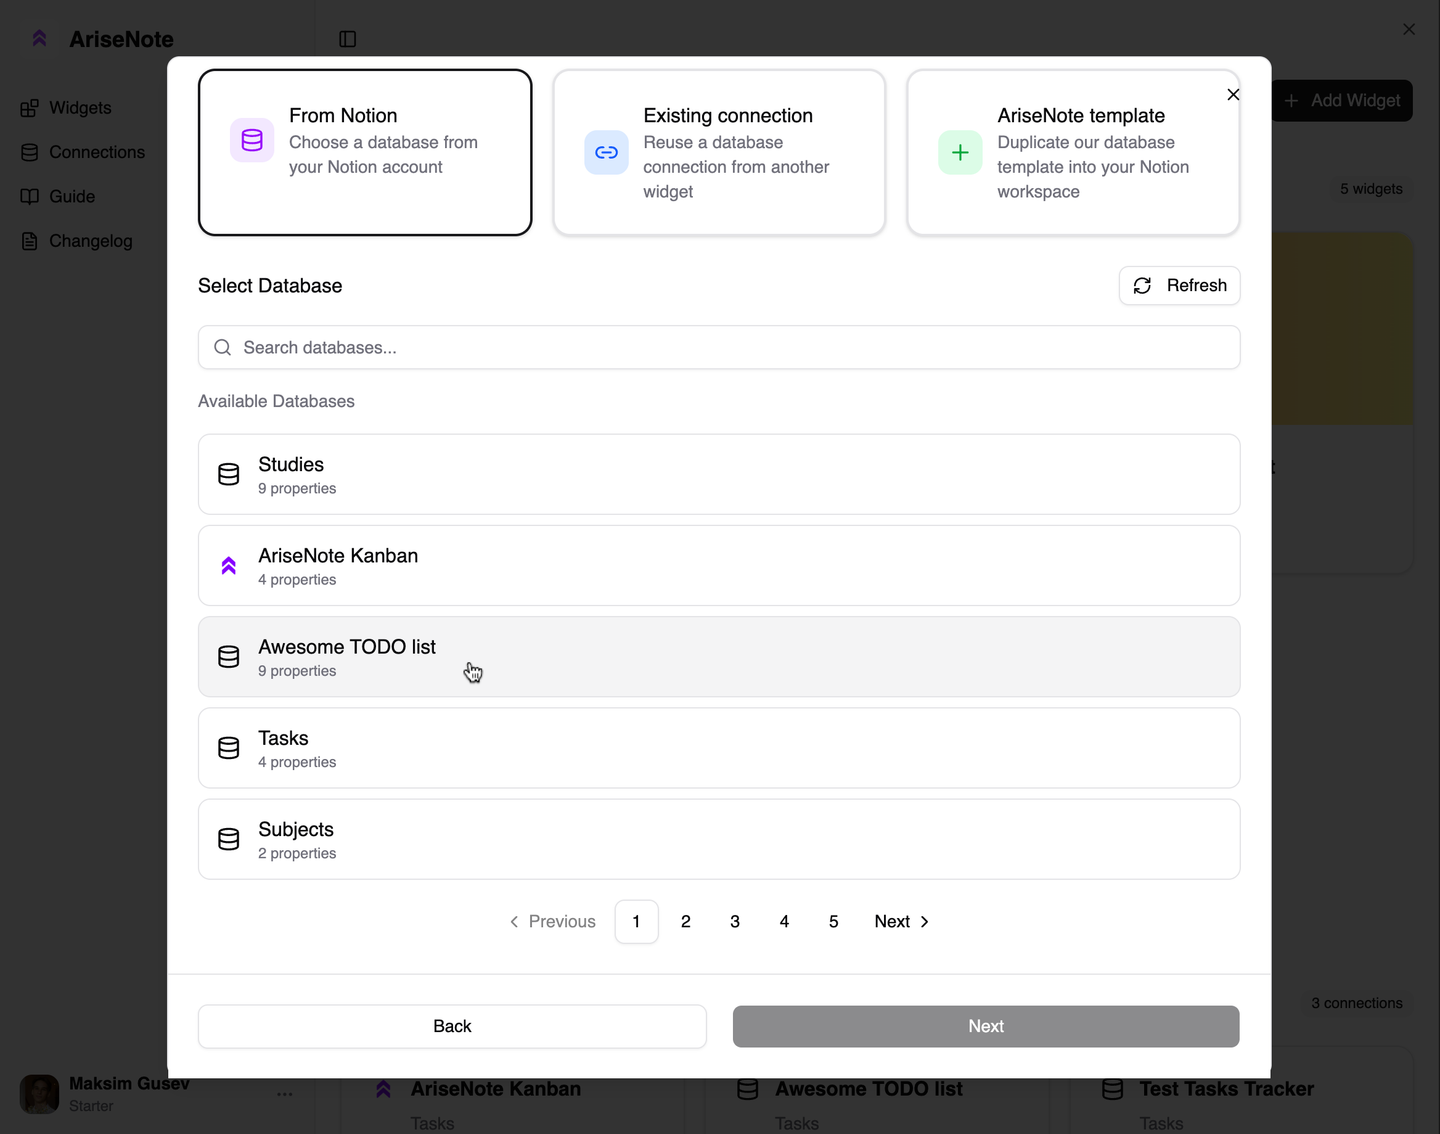Open the Guide sidebar item
This screenshot has height=1134, width=1440.
(x=58, y=197)
